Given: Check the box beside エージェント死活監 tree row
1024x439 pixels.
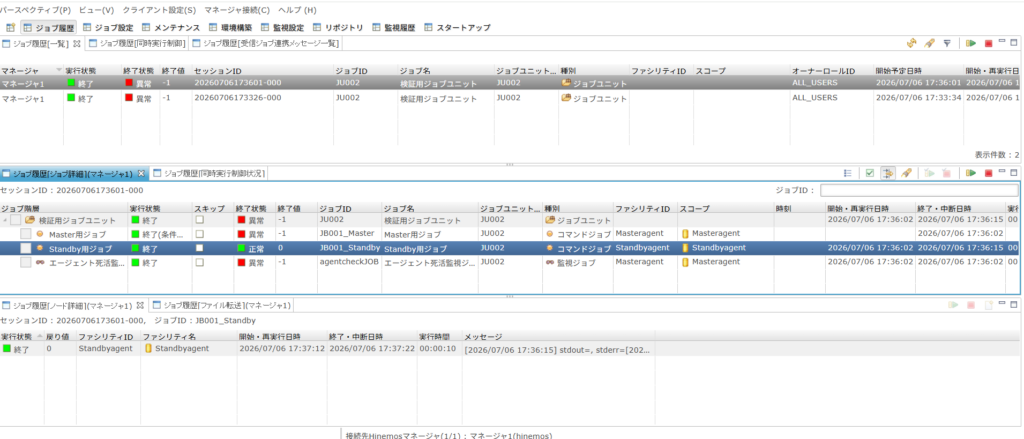Looking at the screenshot, I should point(25,263).
